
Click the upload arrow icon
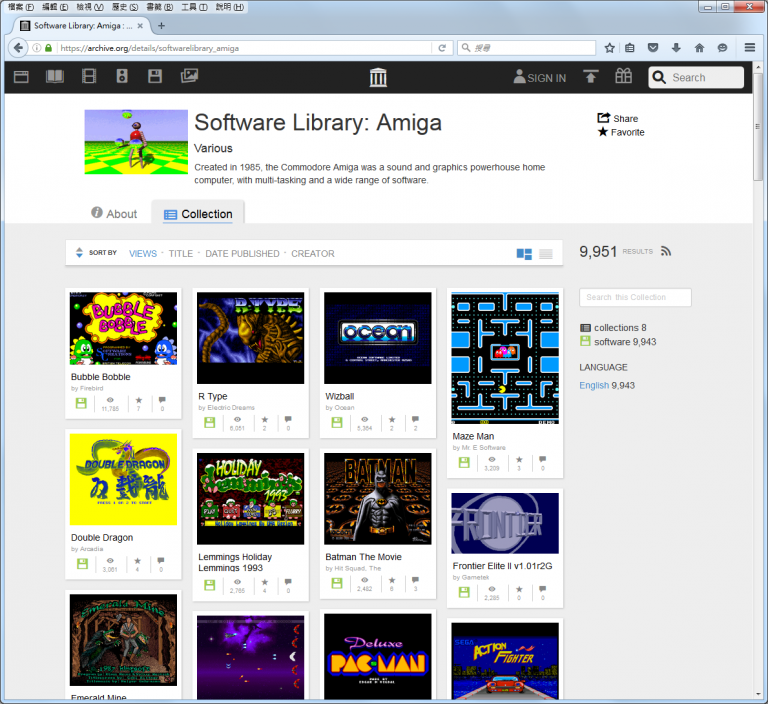coord(591,76)
